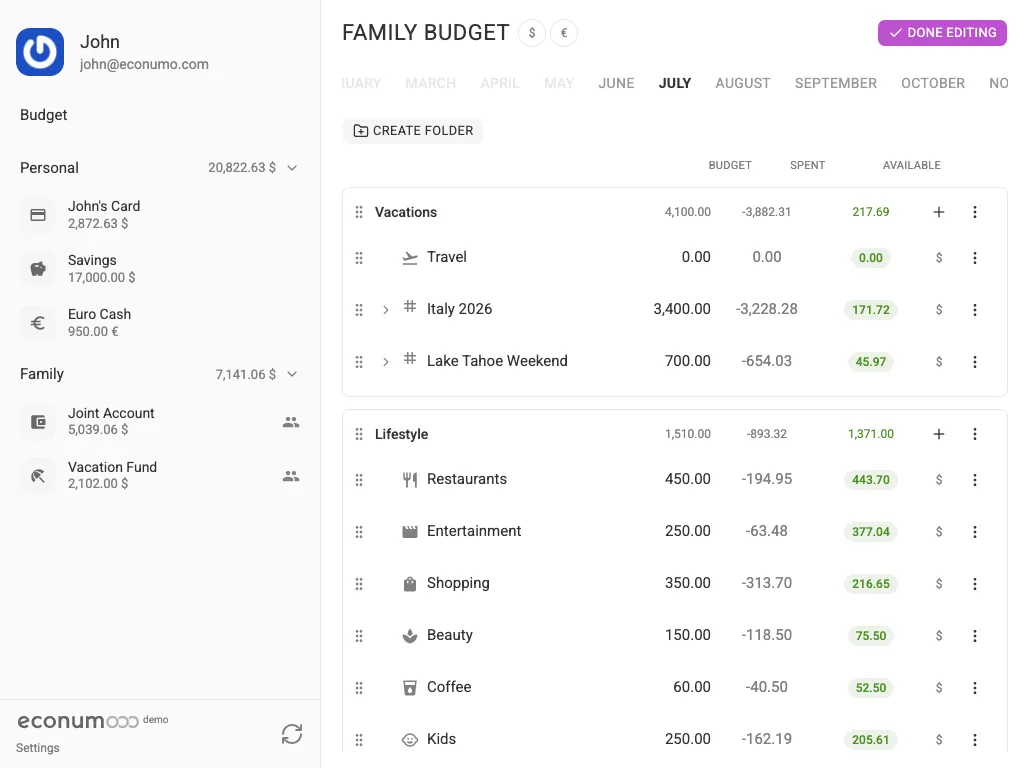The width and height of the screenshot is (1024, 768).
Task: Click the Joint Account wallet icon
Action: 38,422
